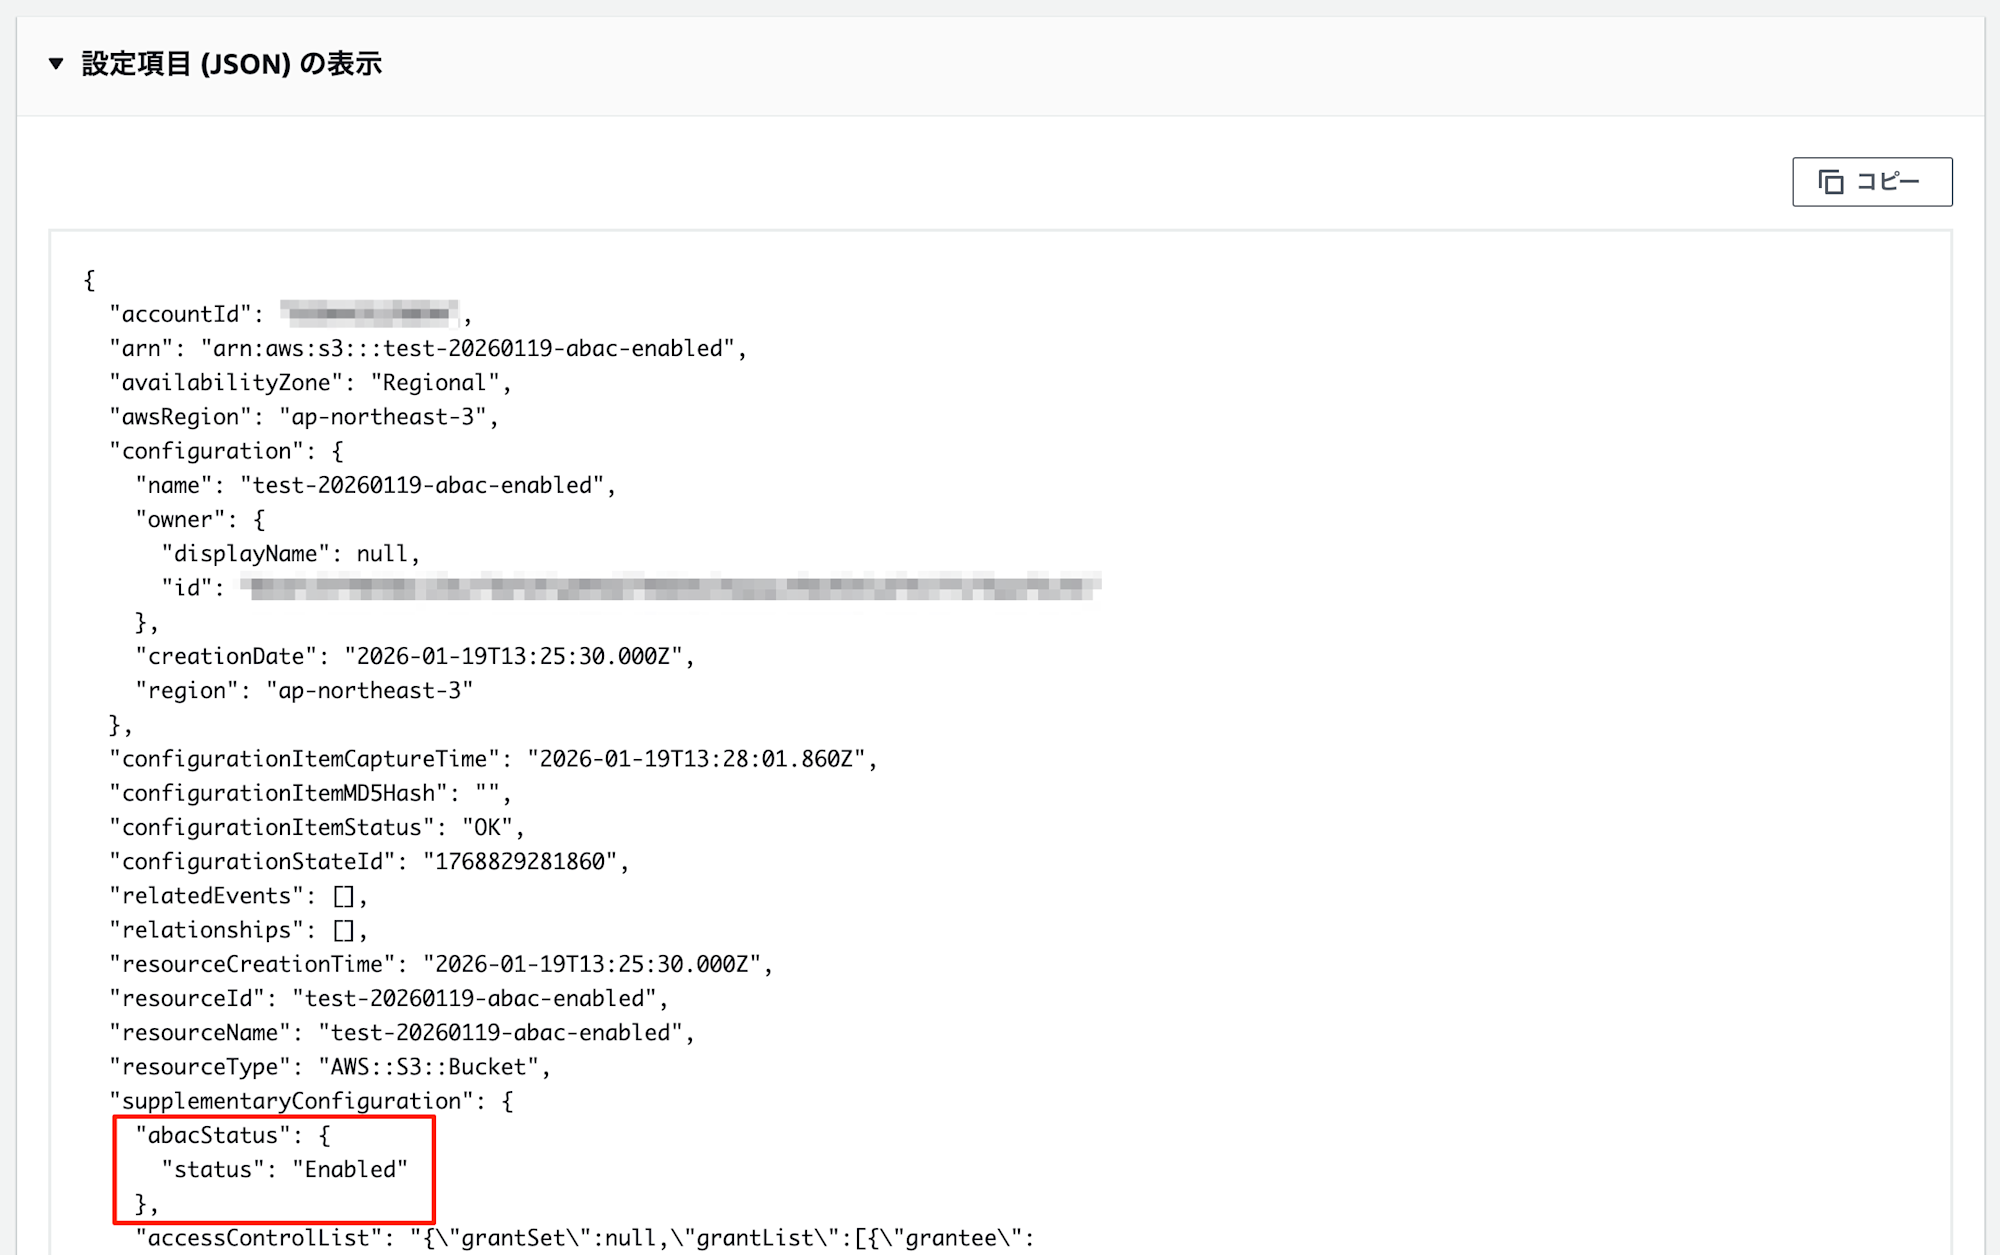Click the arn value text
This screenshot has width=2000, height=1255.
[x=467, y=348]
